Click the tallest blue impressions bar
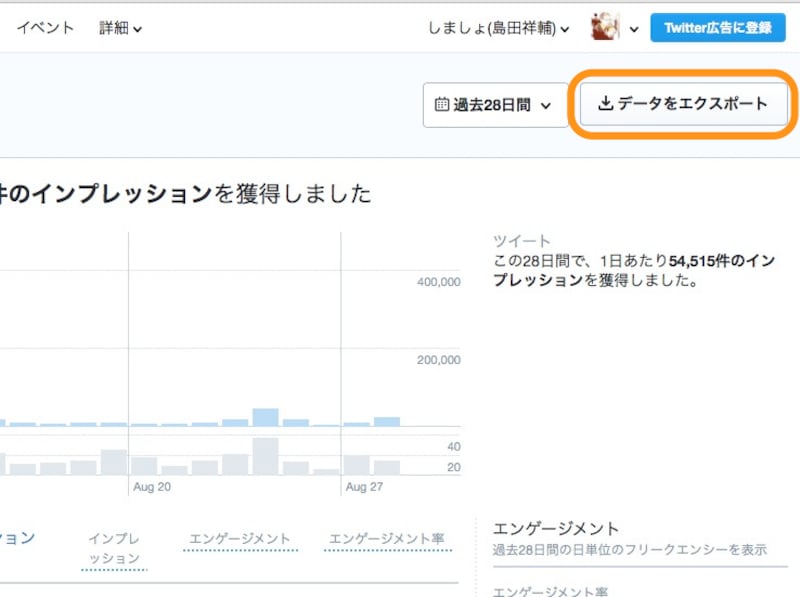The image size is (800, 597). (265, 417)
